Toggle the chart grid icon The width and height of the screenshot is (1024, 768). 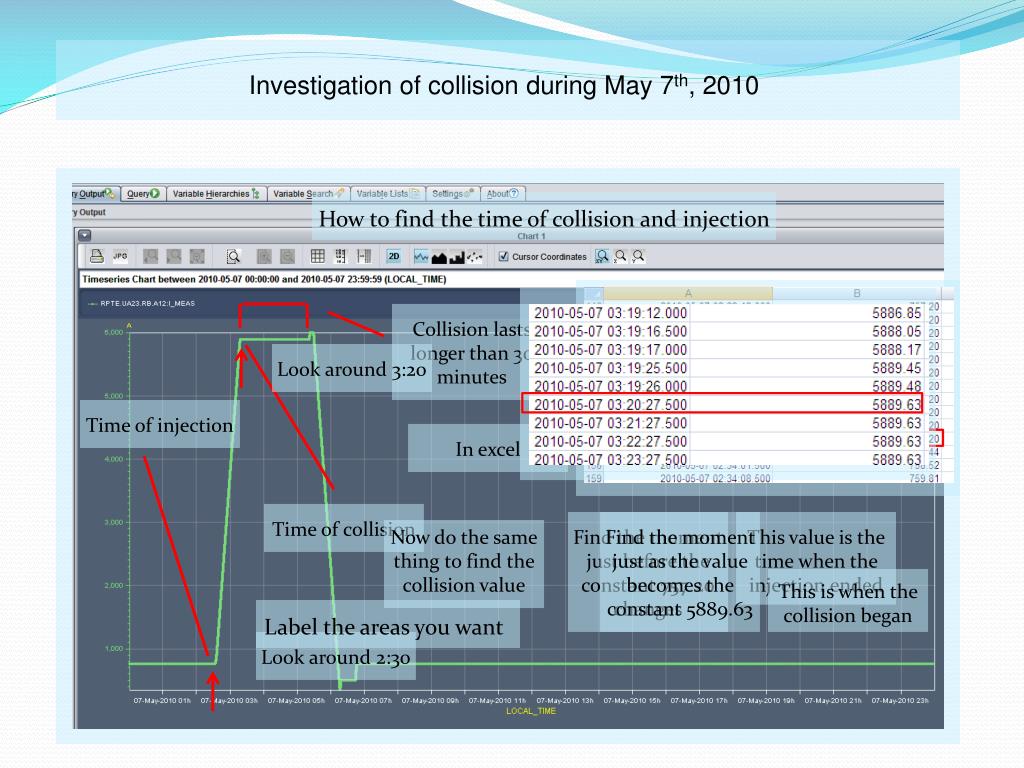[x=317, y=256]
